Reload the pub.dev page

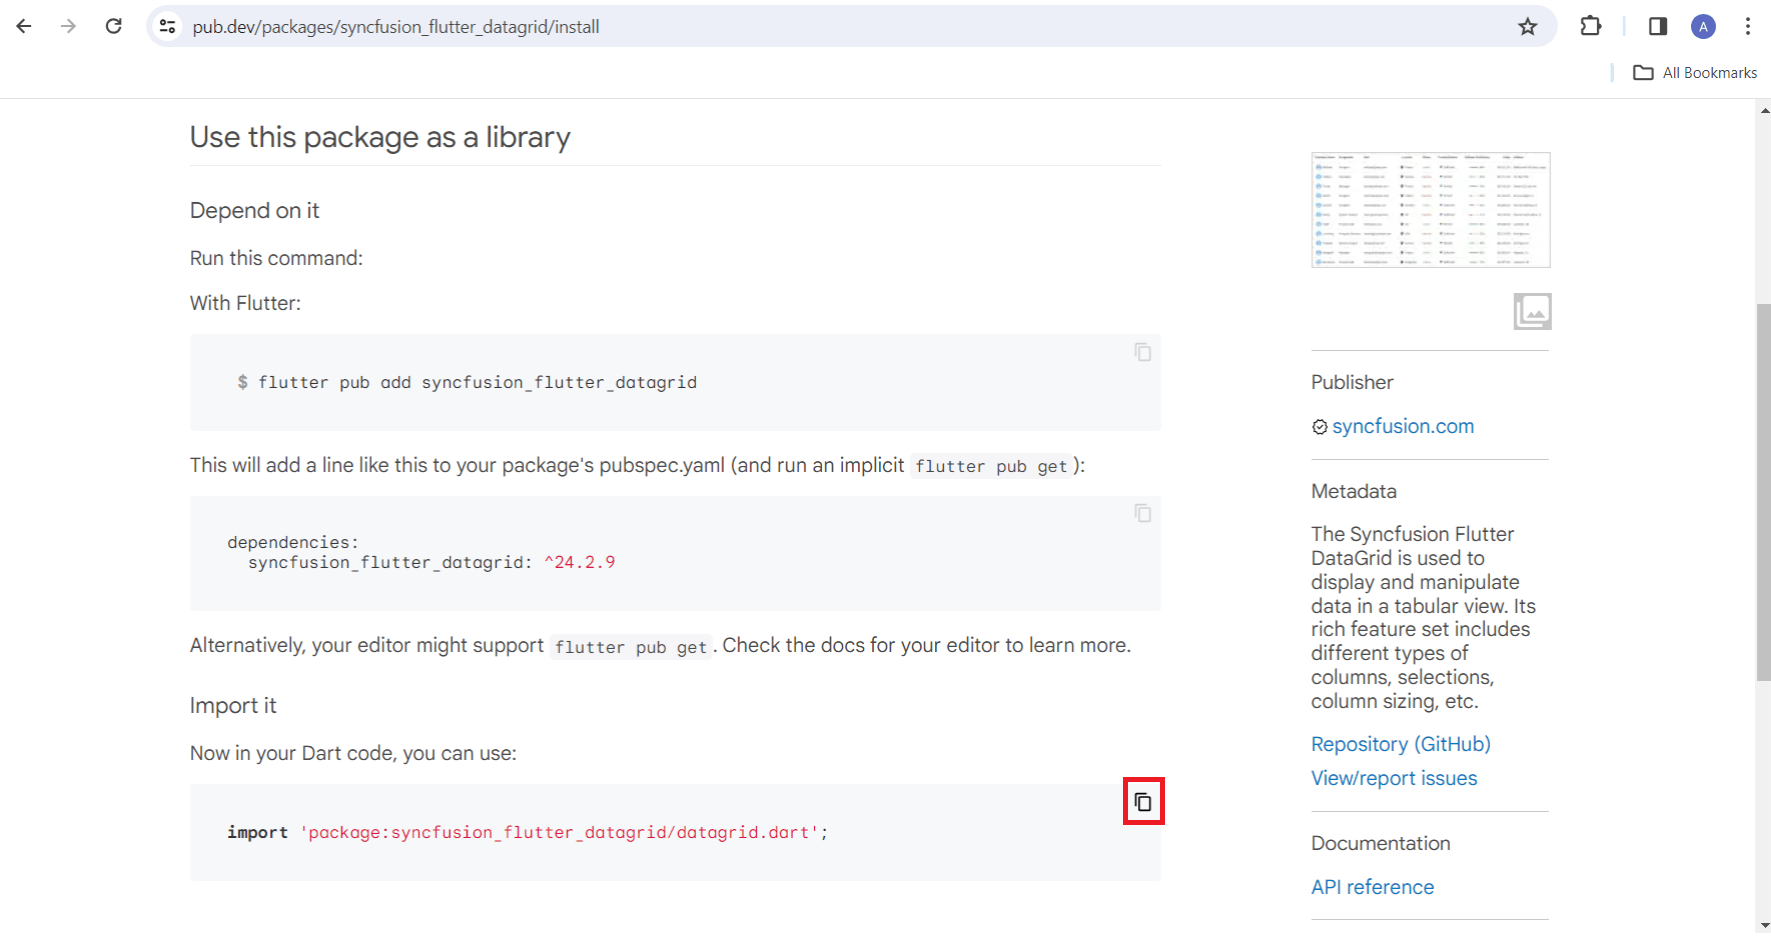click(x=114, y=27)
